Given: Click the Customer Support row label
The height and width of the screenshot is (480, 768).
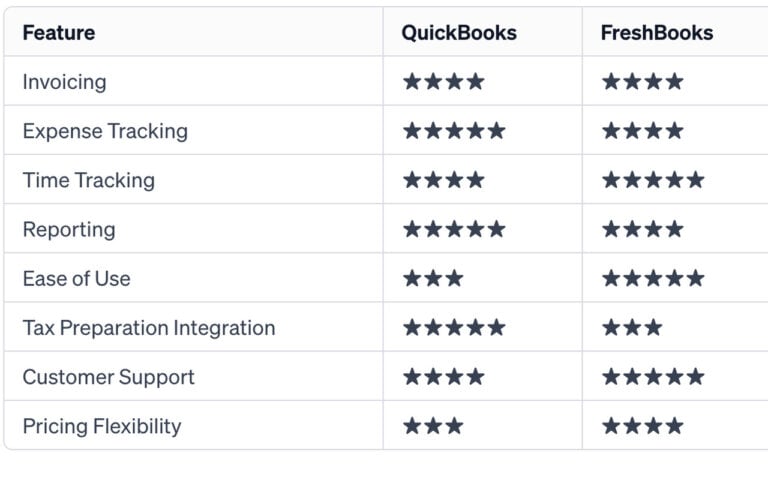Looking at the screenshot, I should click(108, 377).
